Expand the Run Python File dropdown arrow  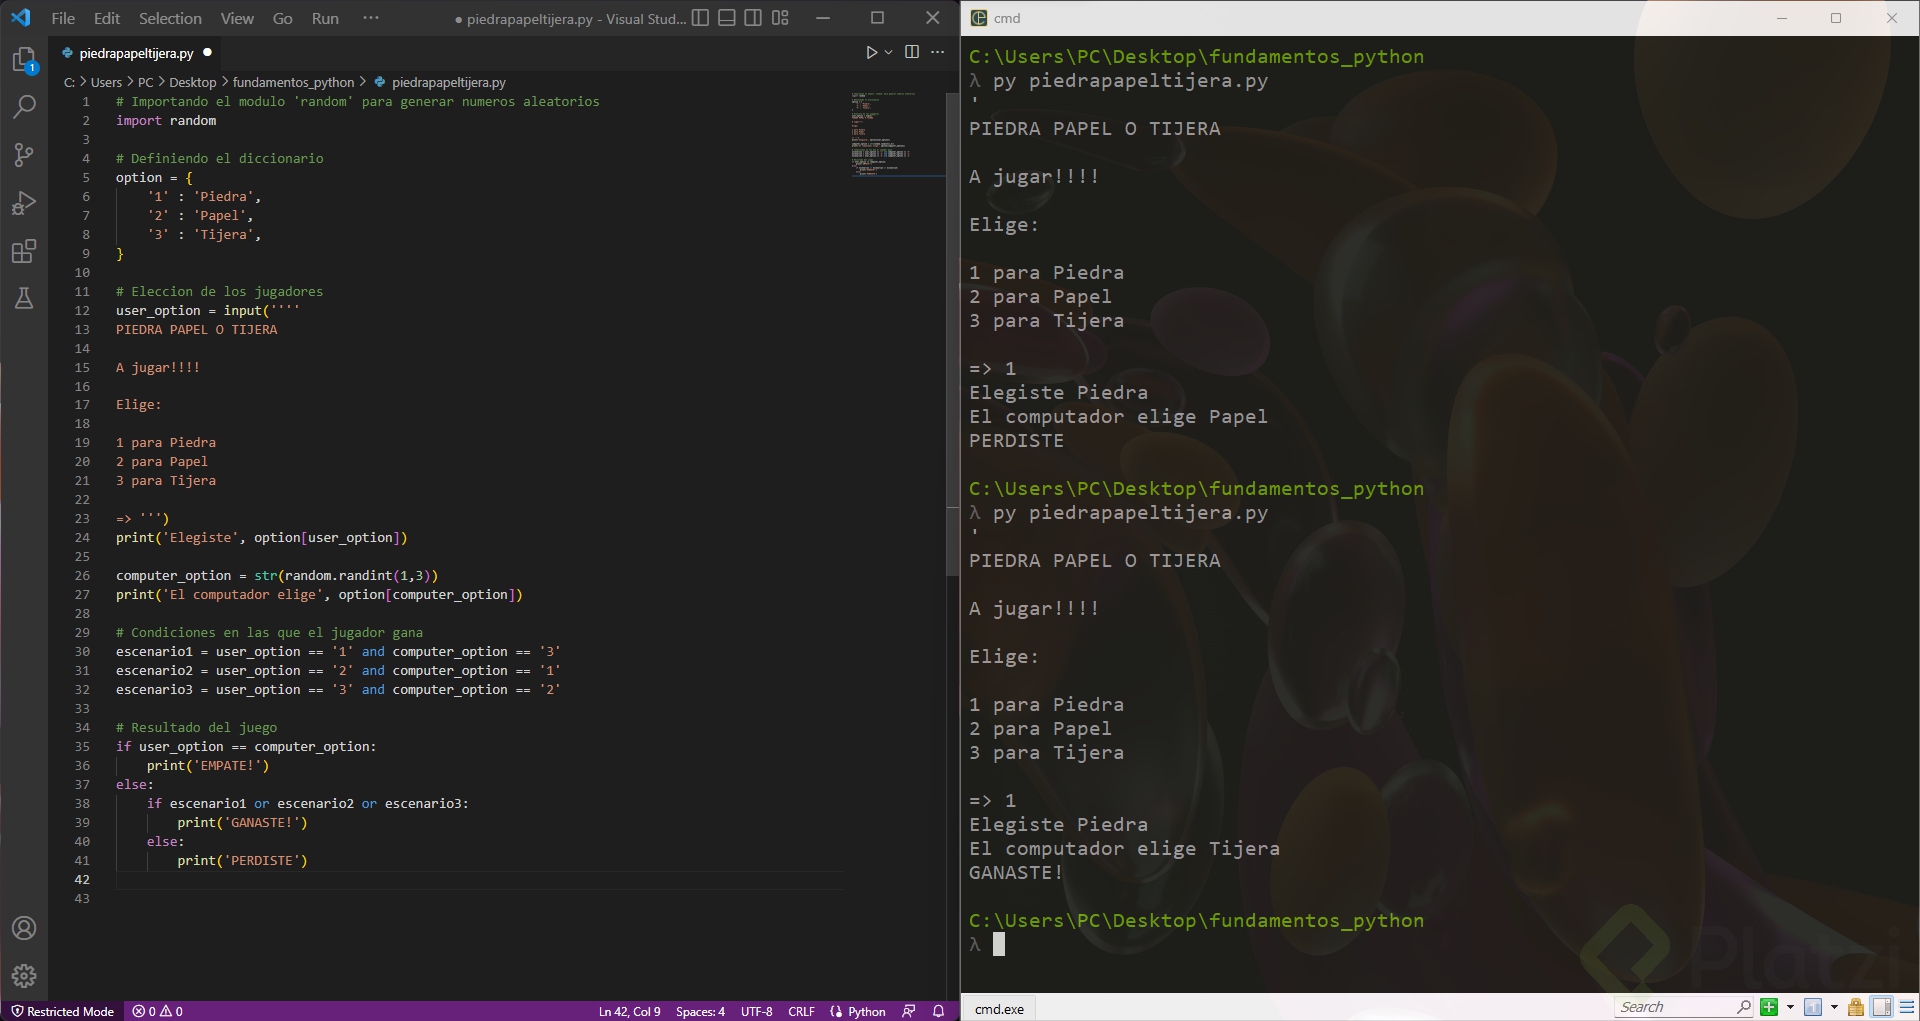pyautogui.click(x=888, y=53)
